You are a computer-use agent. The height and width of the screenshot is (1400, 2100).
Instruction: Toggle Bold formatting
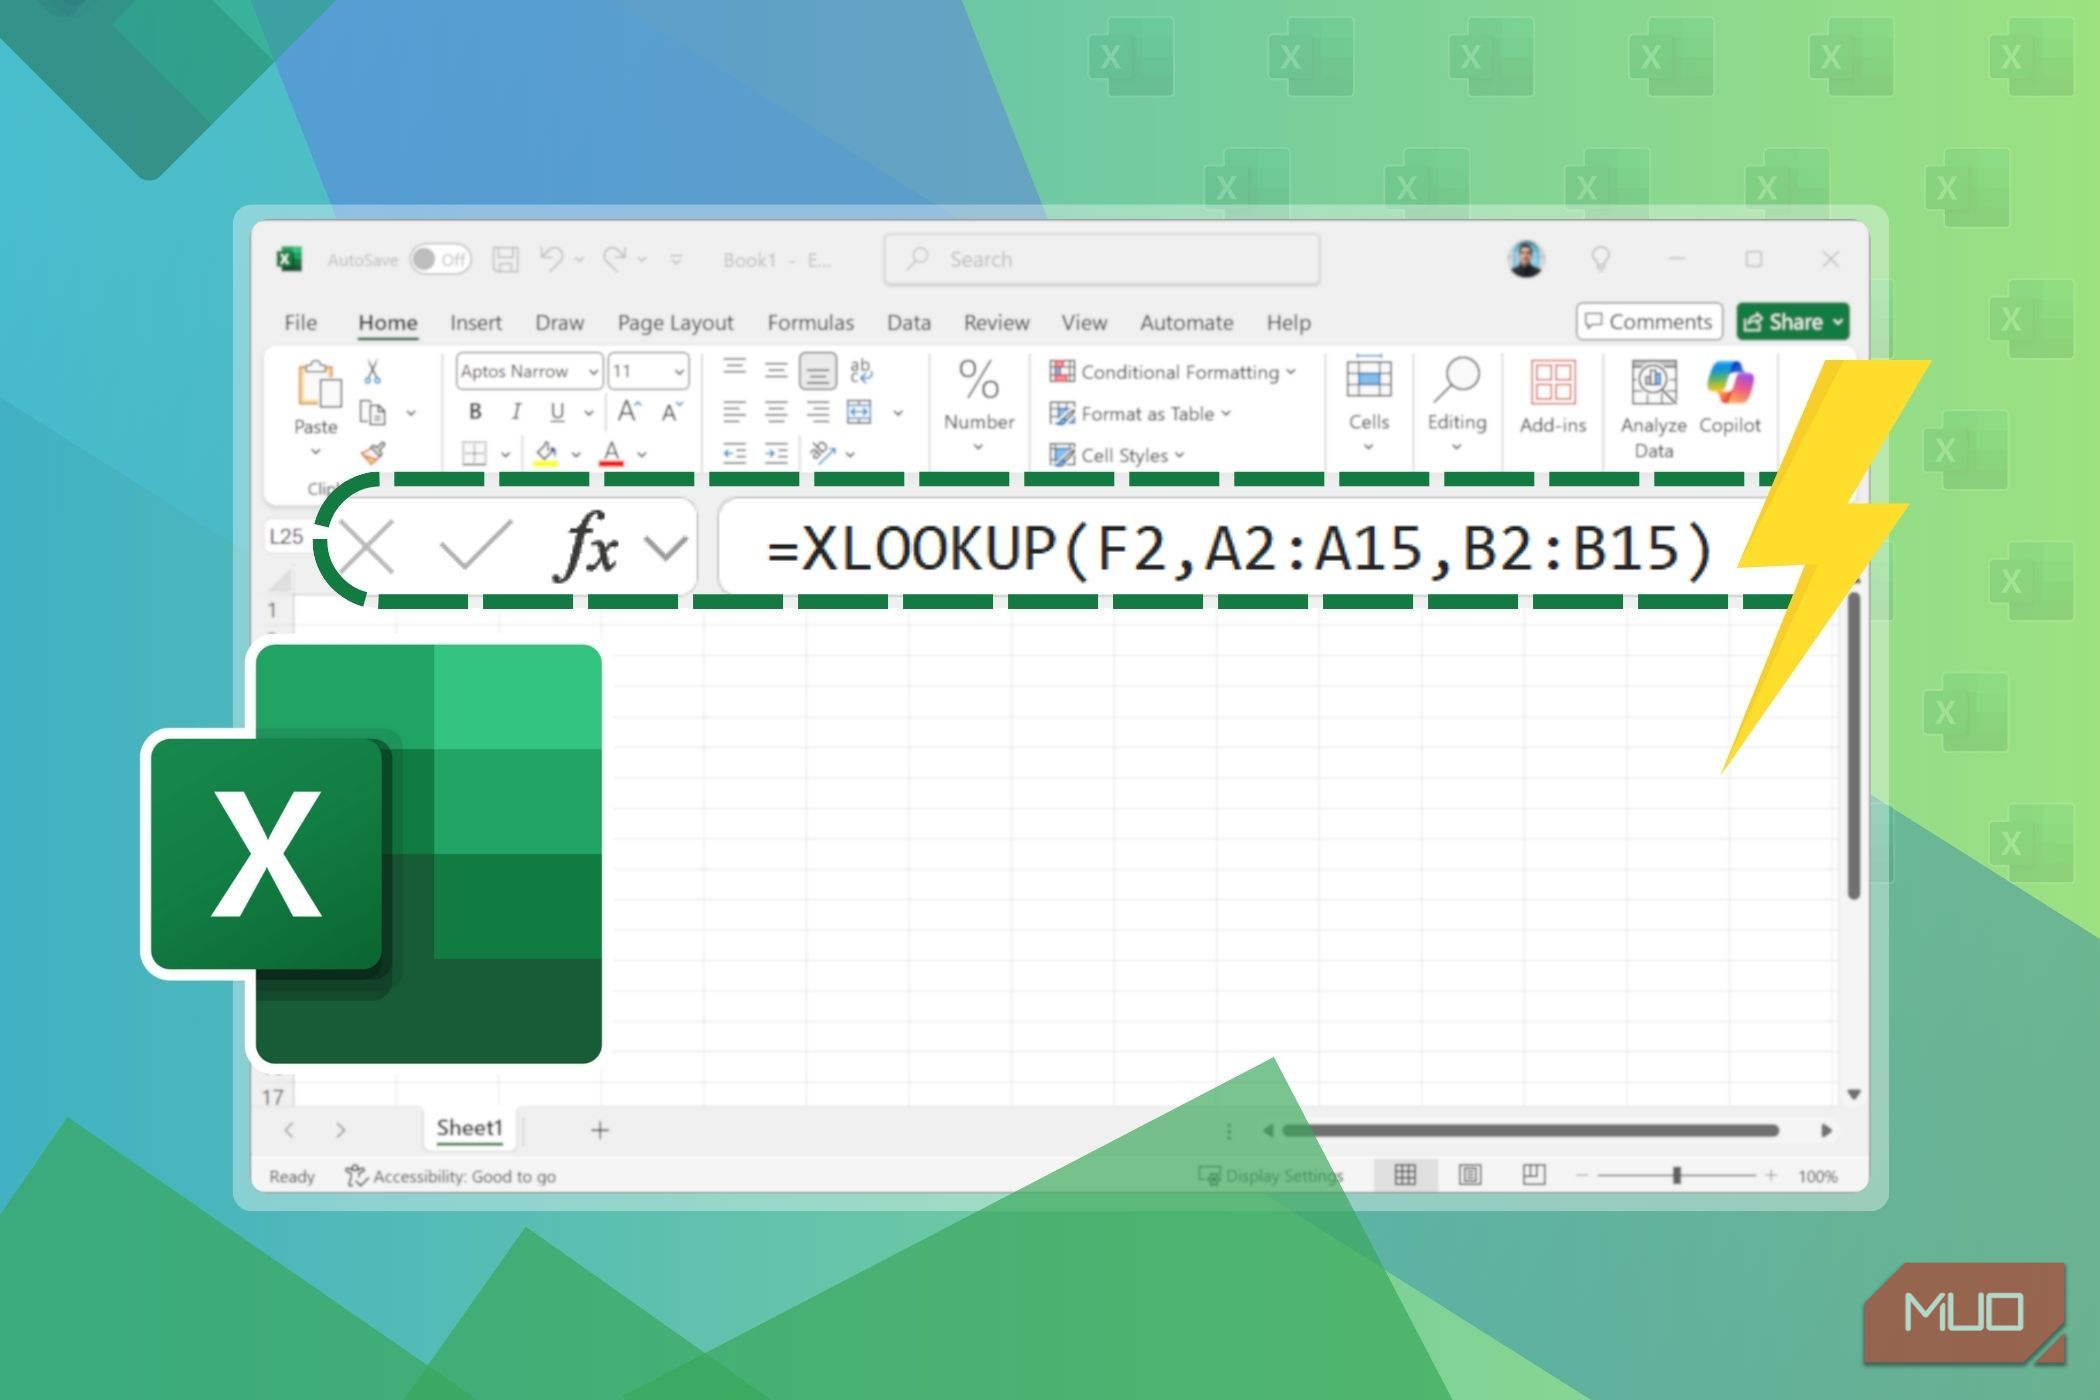pos(475,411)
